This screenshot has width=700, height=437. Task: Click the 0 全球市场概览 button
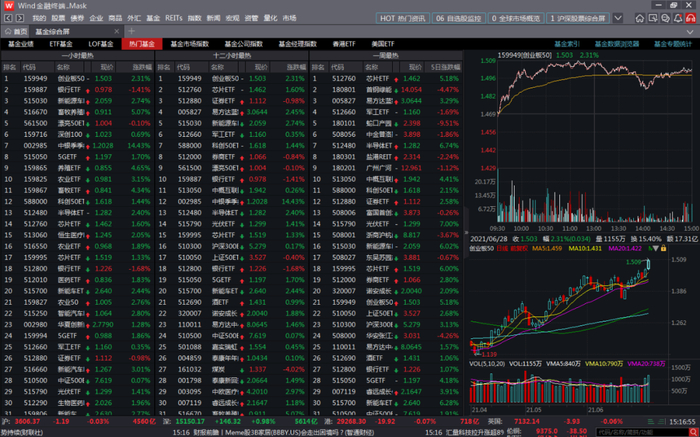[516, 18]
